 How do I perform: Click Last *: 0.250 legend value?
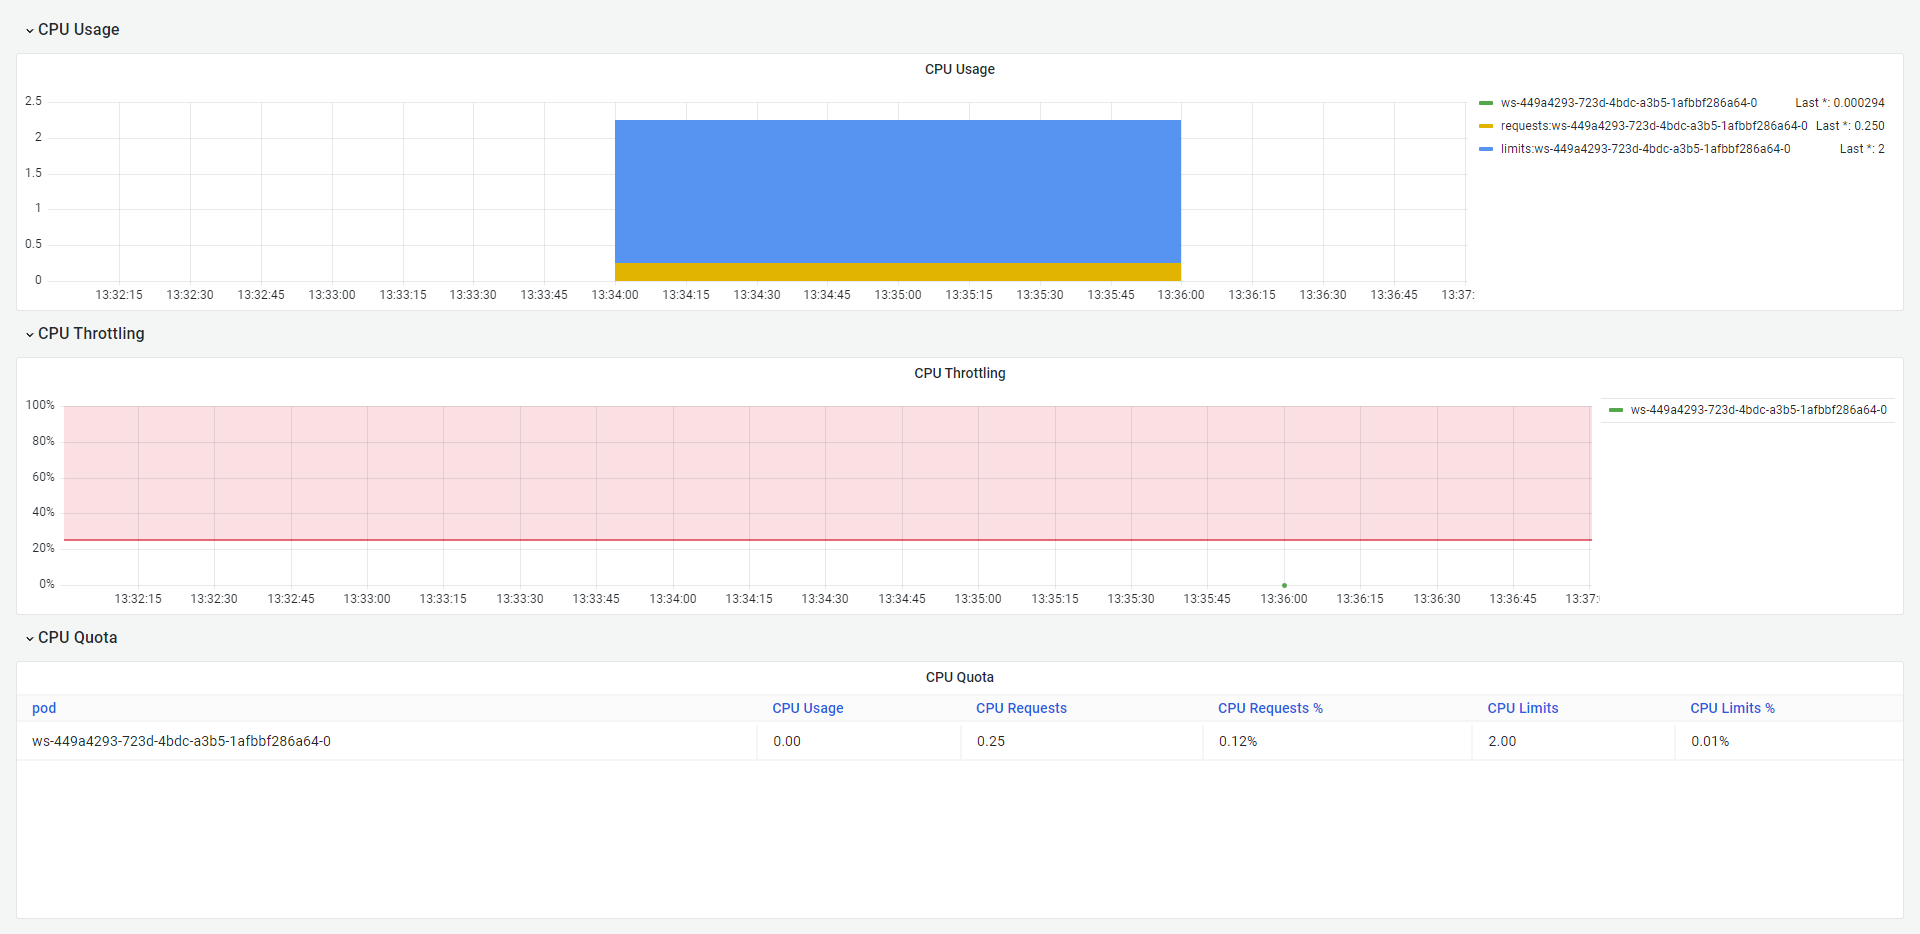click(1850, 126)
